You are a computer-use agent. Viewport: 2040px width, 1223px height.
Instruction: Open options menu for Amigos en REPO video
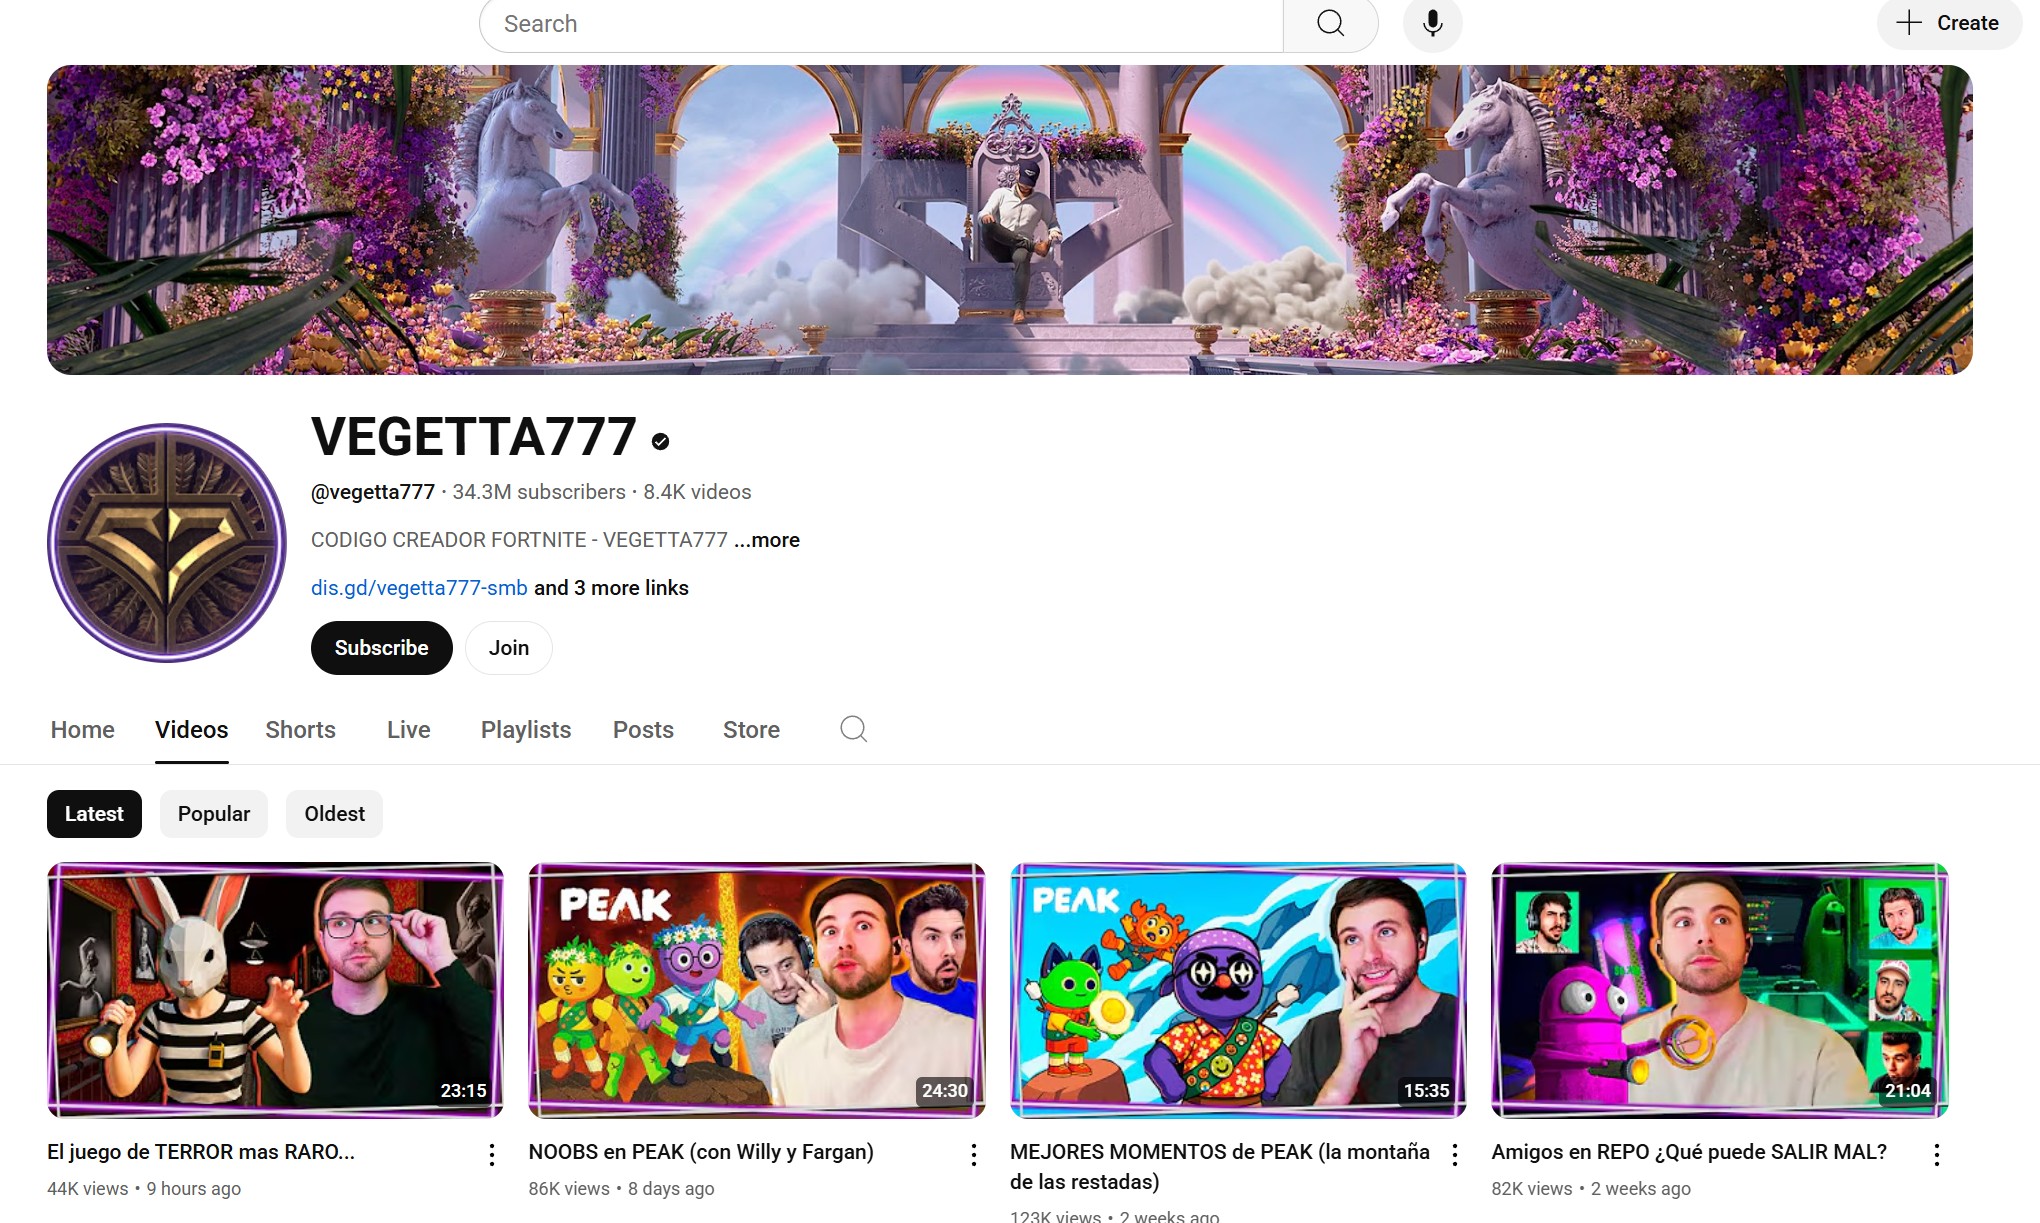tap(1937, 1155)
